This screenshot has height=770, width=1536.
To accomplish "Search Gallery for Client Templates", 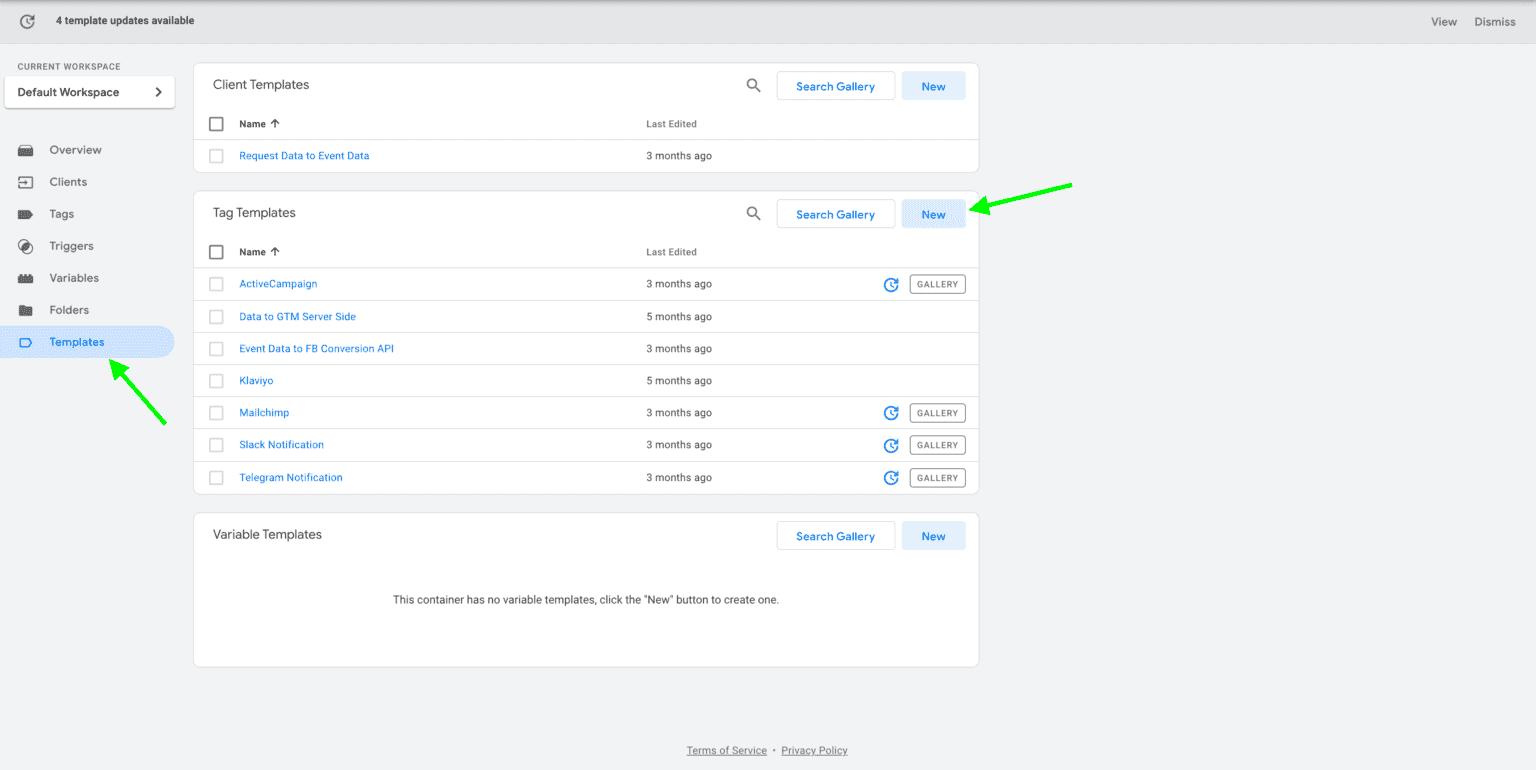I will 835,86.
